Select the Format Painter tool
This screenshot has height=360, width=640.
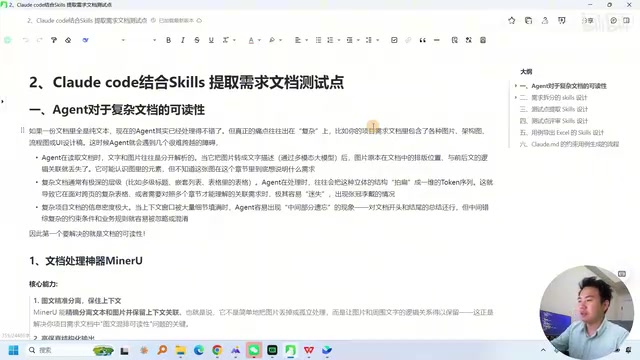pos(53,40)
